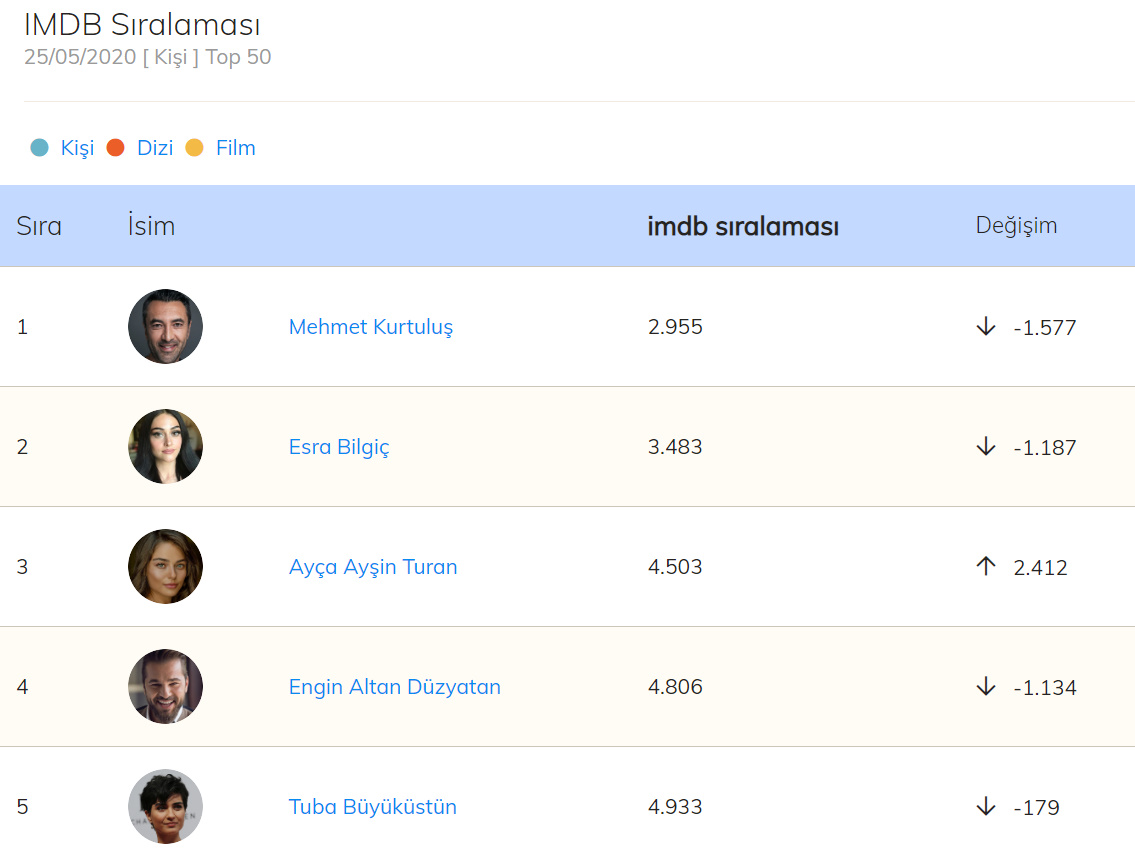The width and height of the screenshot is (1135, 854).
Task: Switch to the Dizi category
Action: tap(155, 148)
